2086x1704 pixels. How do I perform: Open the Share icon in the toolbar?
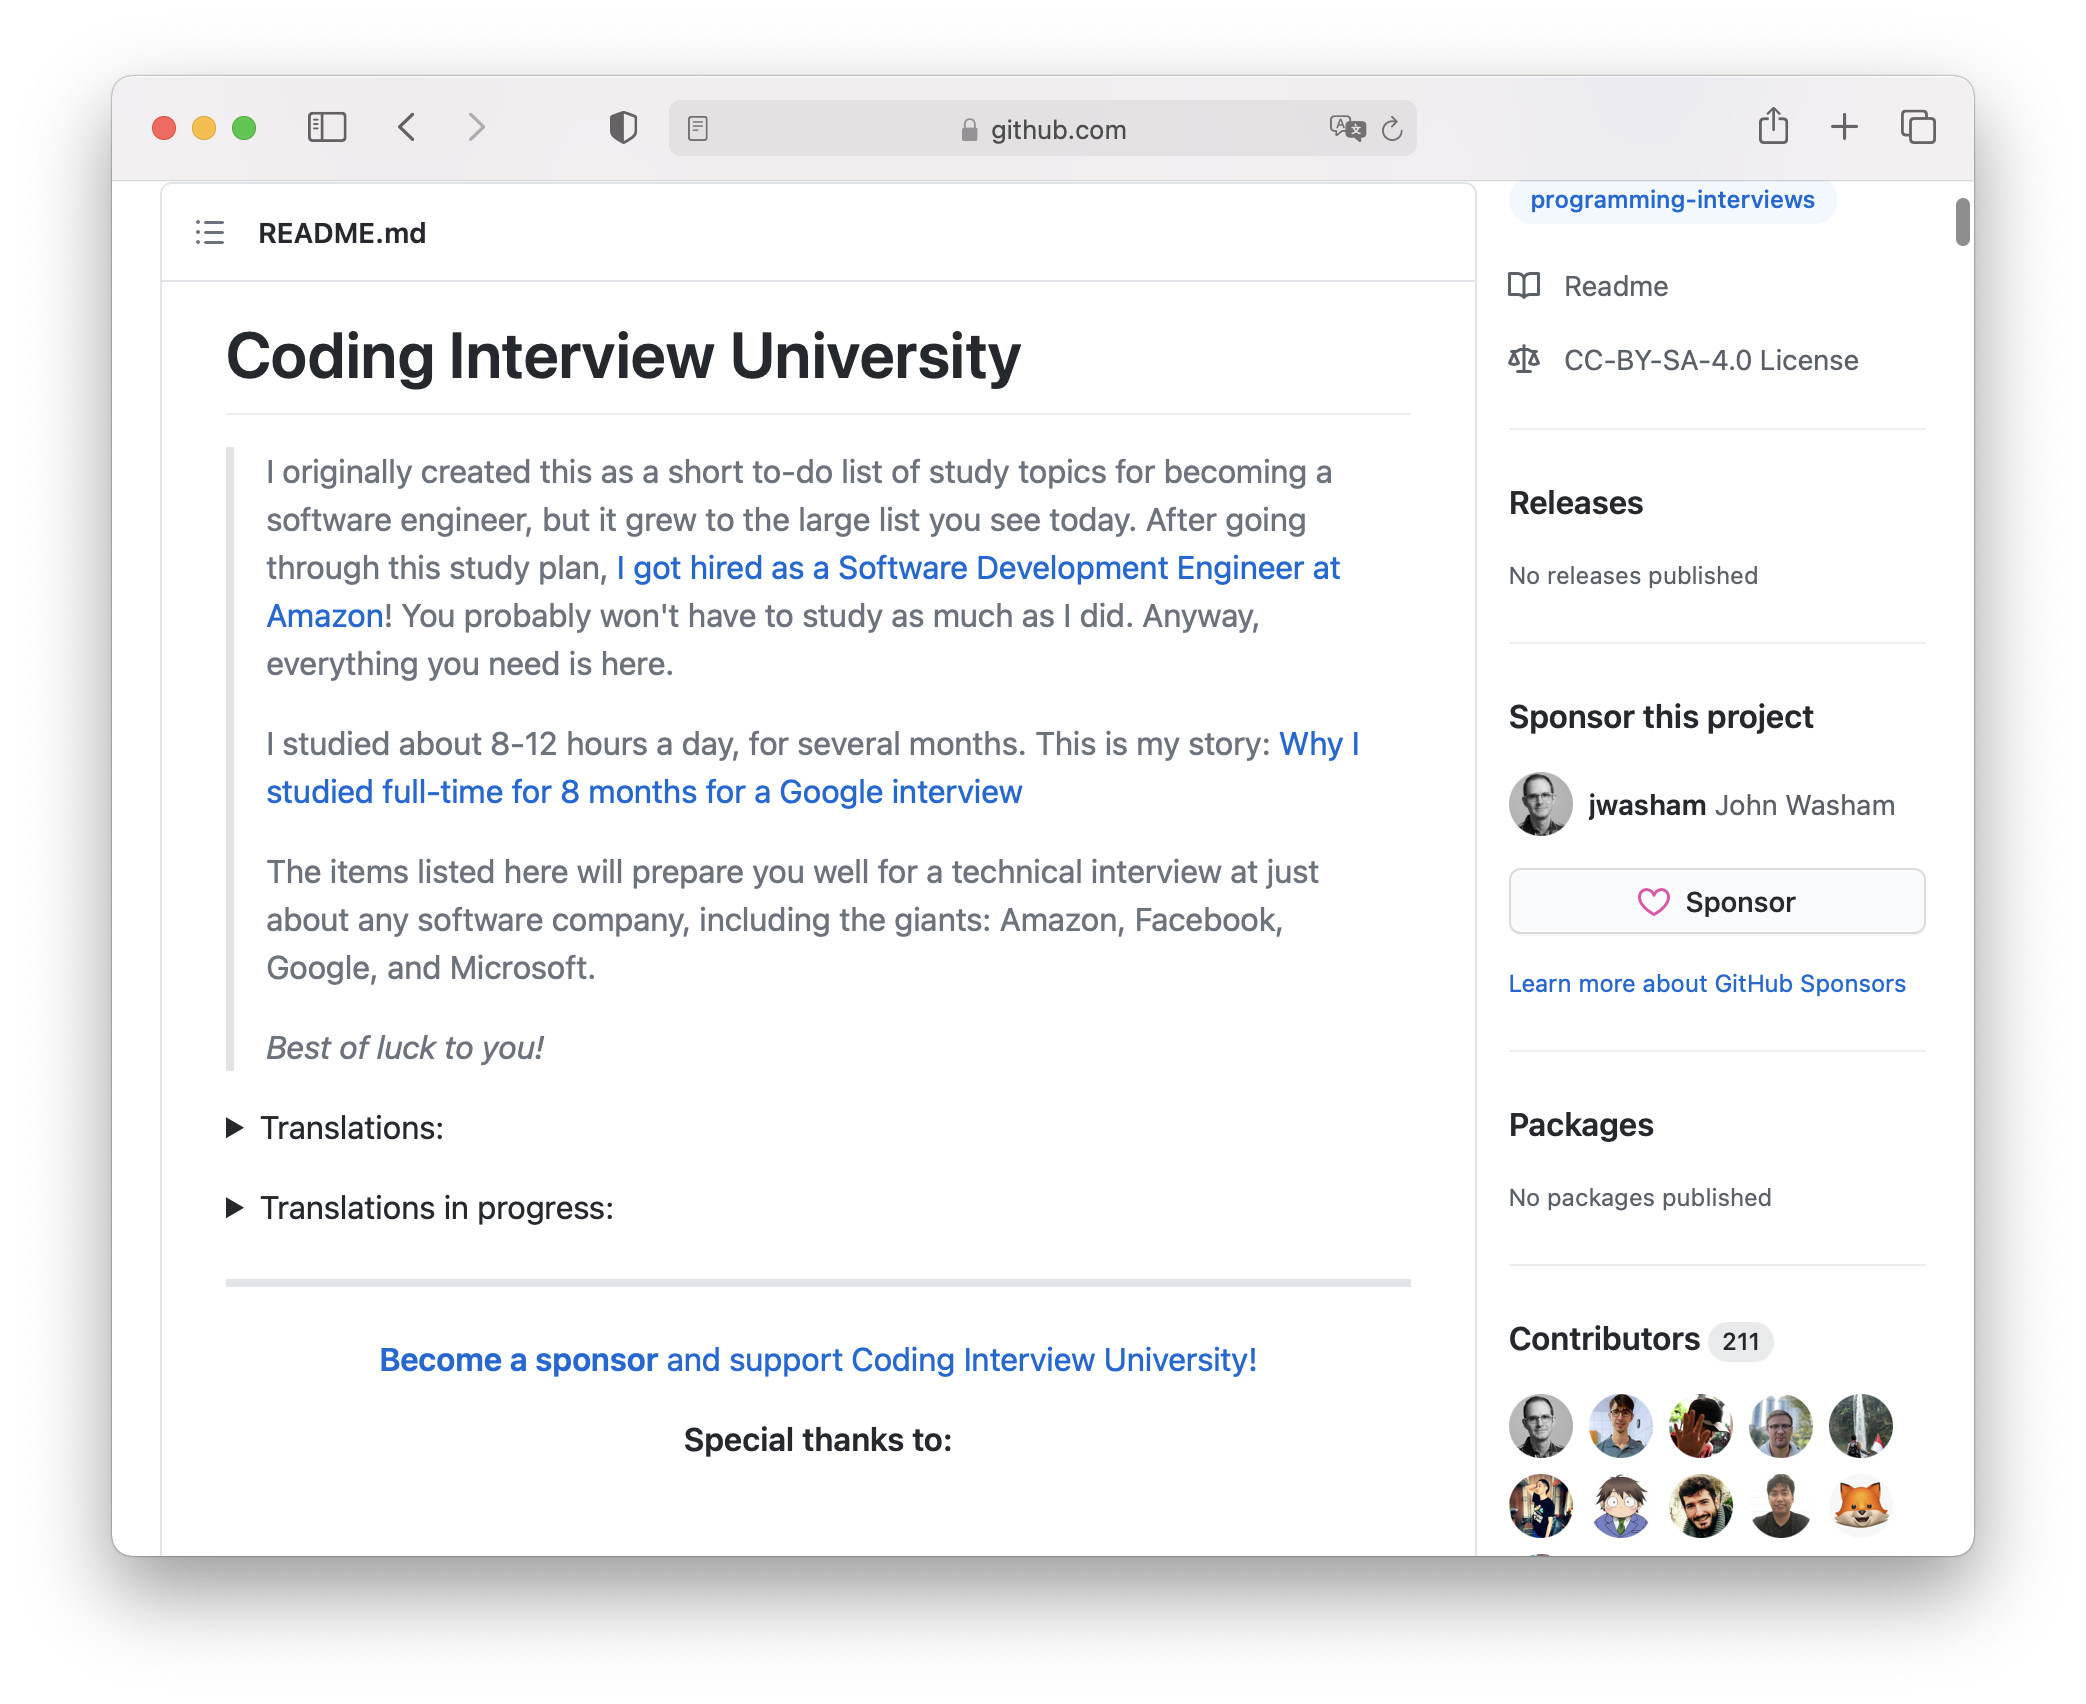[1774, 127]
